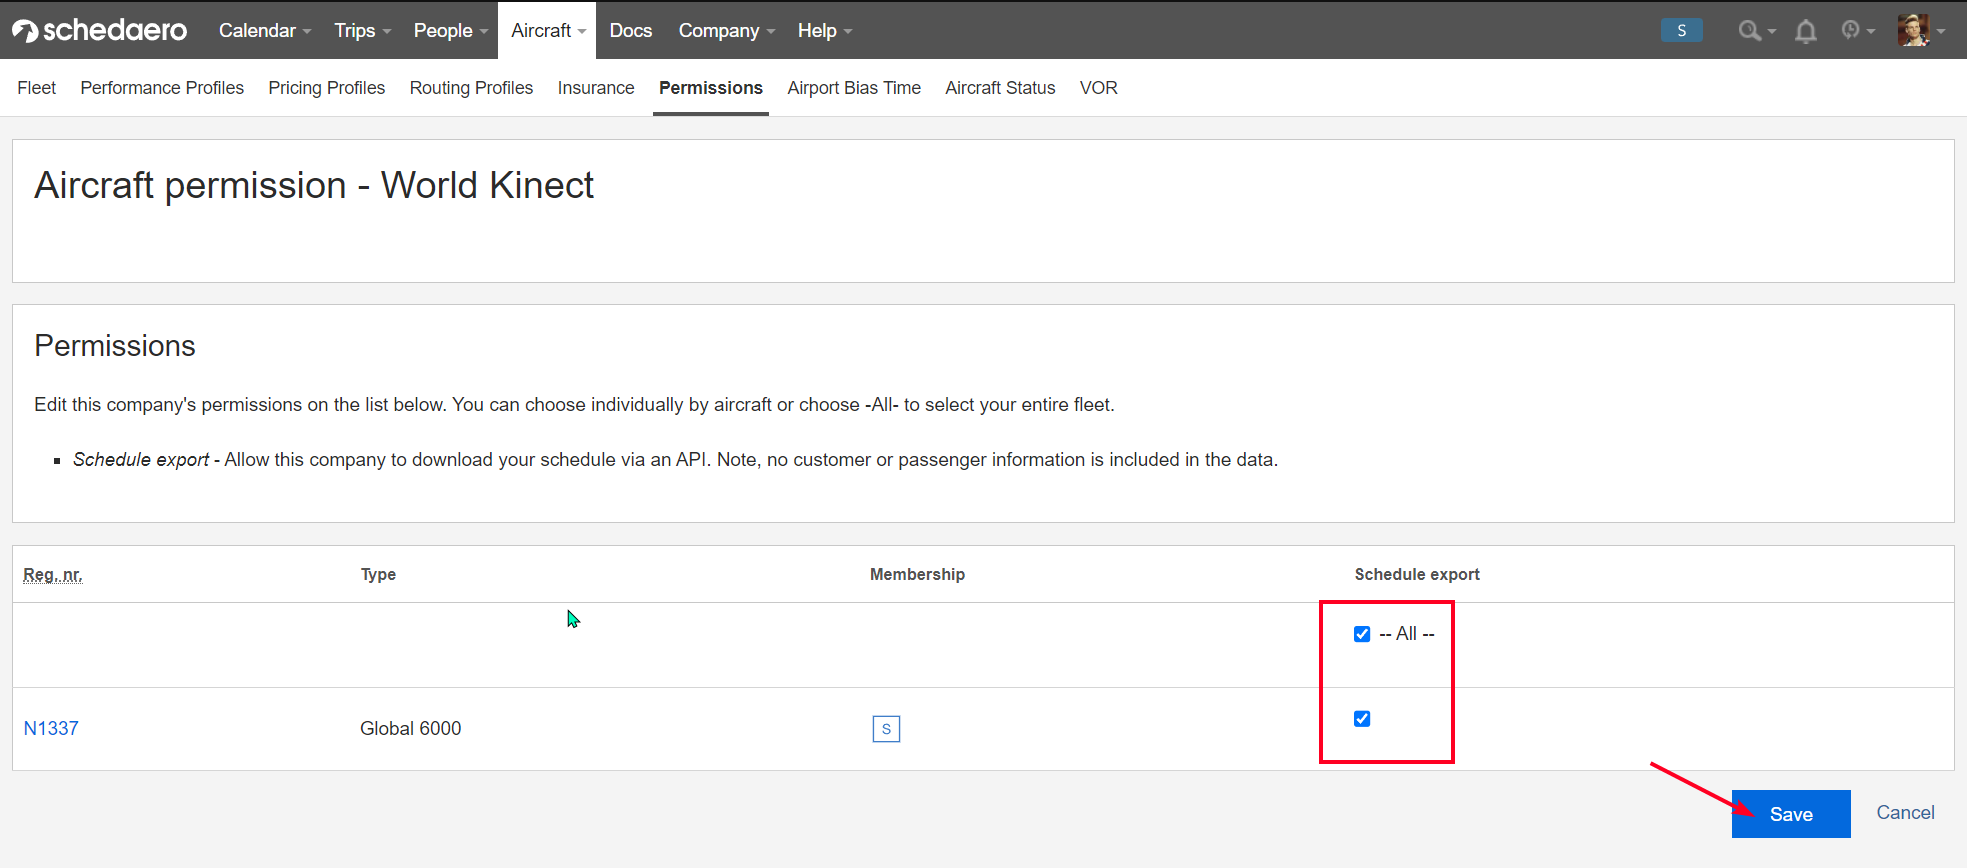Switch to the VOR tab
1967x868 pixels.
[1099, 88]
